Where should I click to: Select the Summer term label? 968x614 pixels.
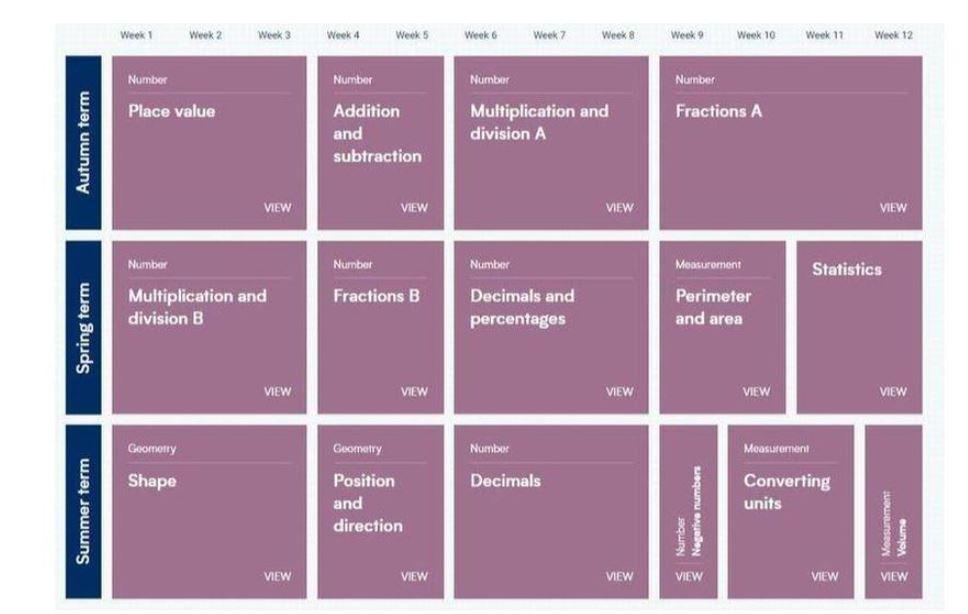[x=83, y=511]
